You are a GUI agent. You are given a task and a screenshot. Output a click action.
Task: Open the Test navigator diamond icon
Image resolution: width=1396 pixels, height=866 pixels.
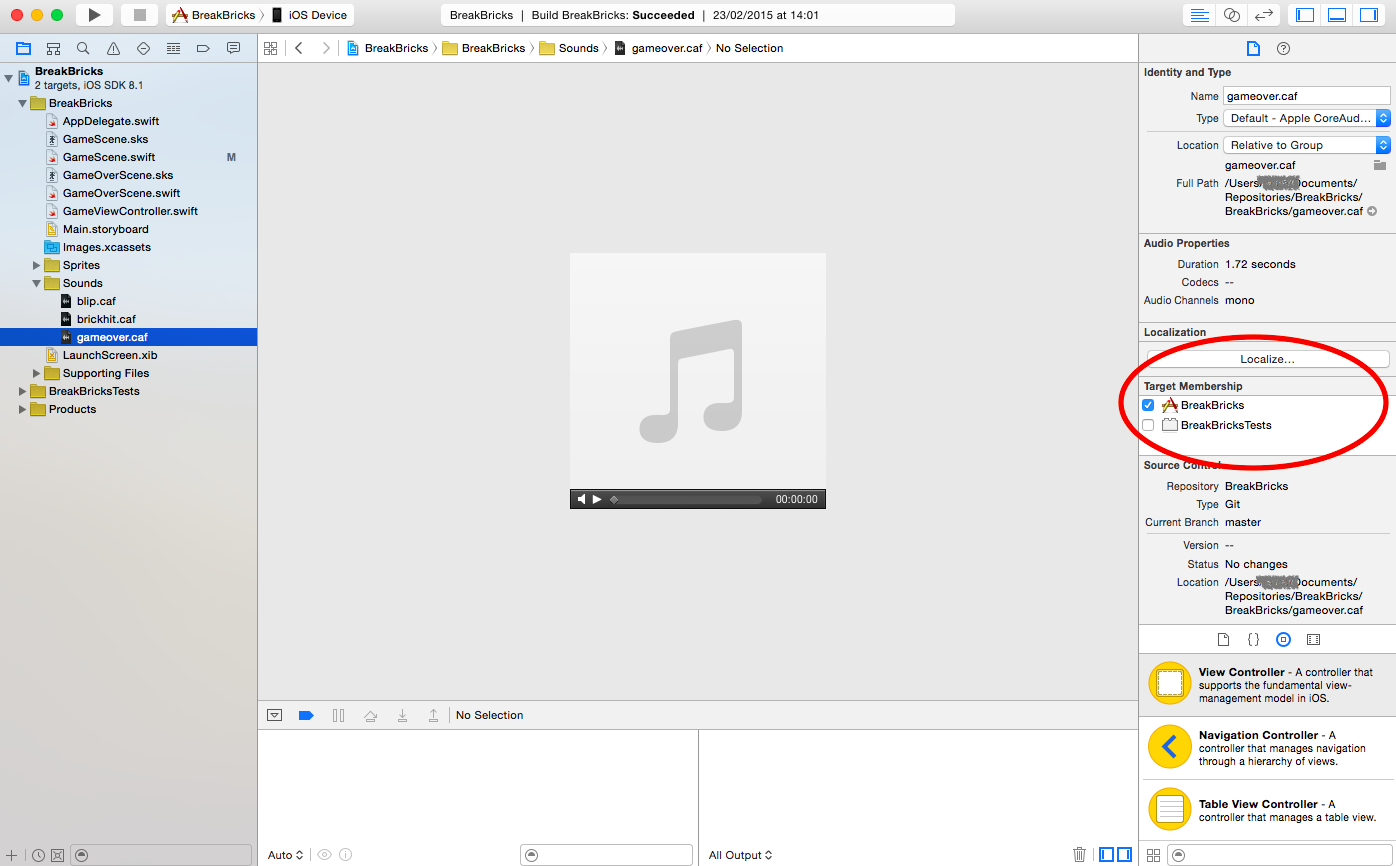pos(143,48)
